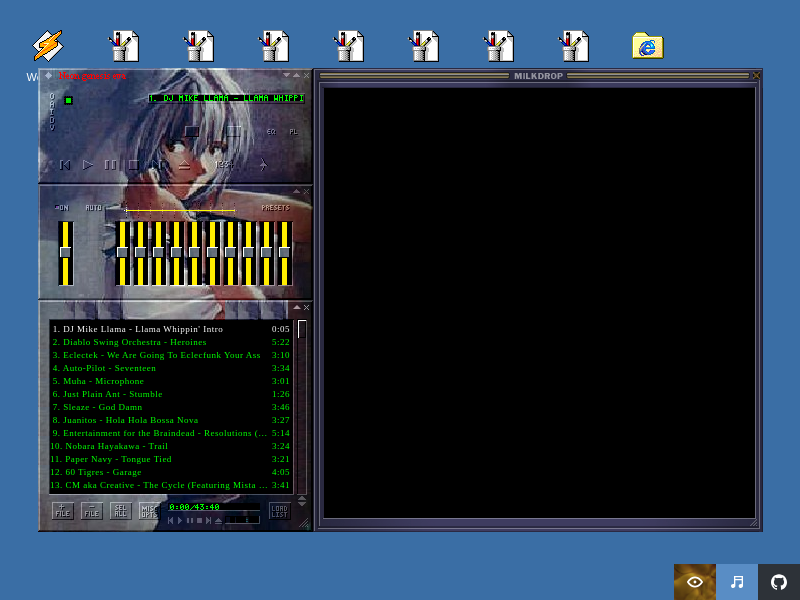Toggle the EQ window button in the main player
800x600 pixels.
(271, 132)
